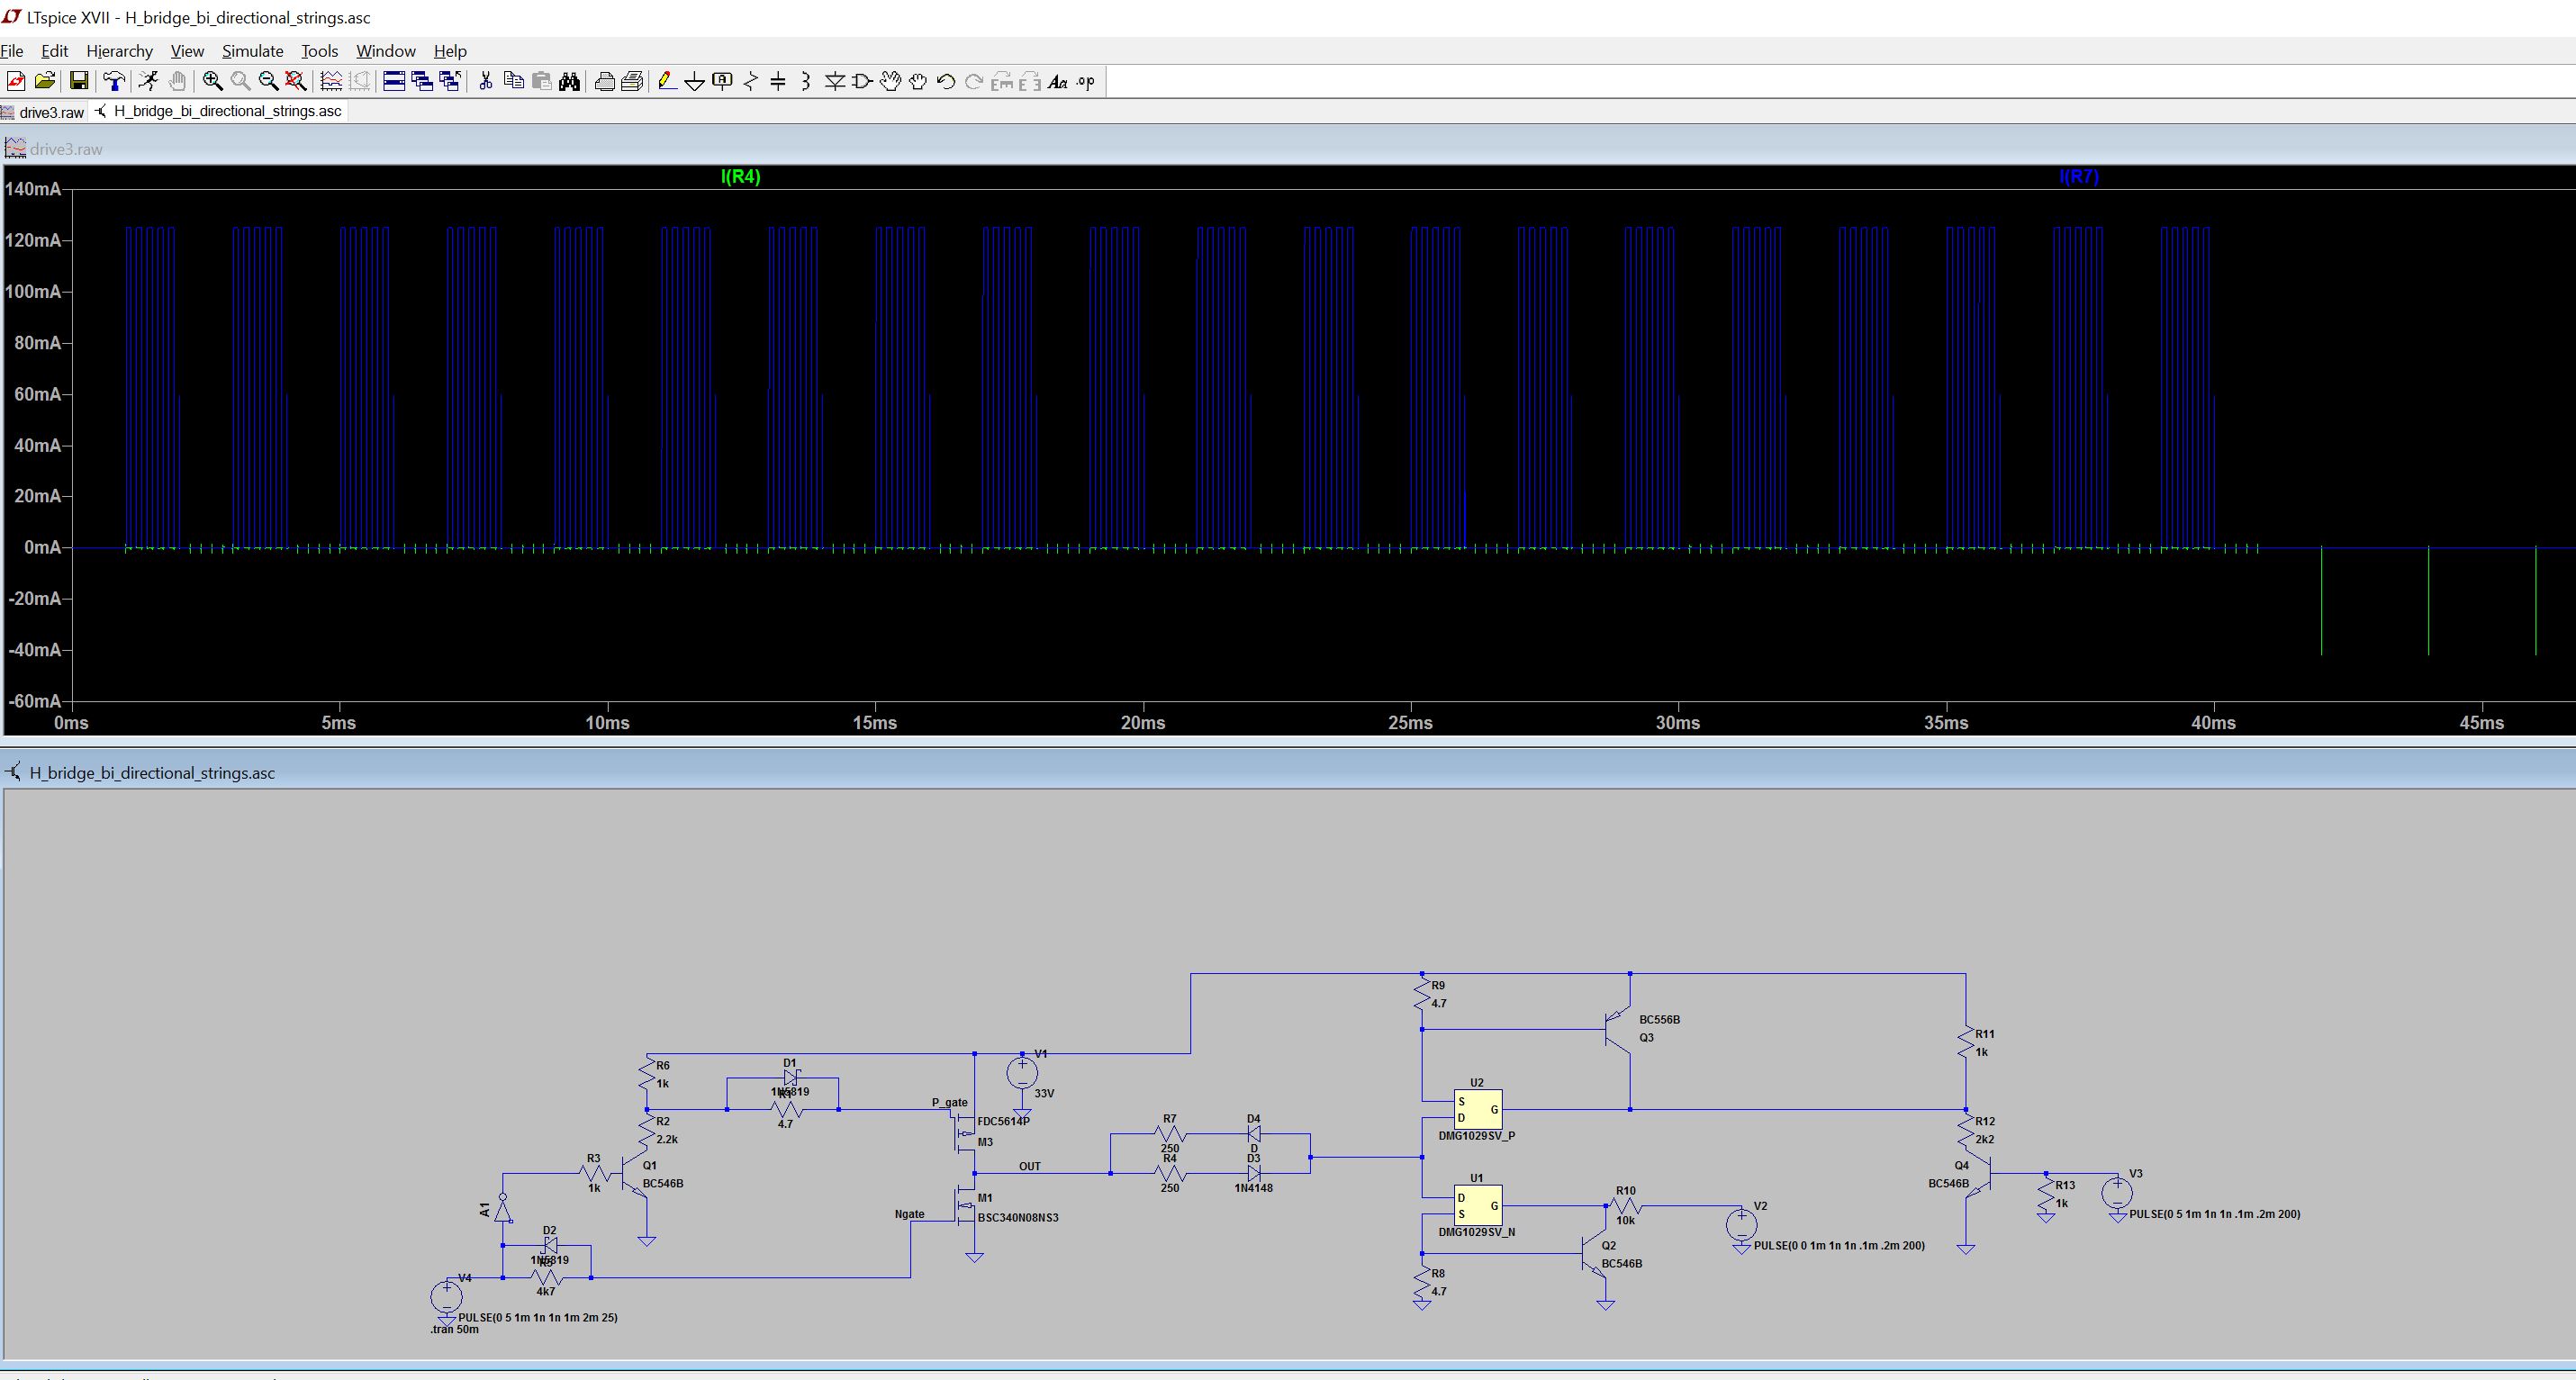Open the File menu
2576x1380 pixels.
(x=12, y=51)
